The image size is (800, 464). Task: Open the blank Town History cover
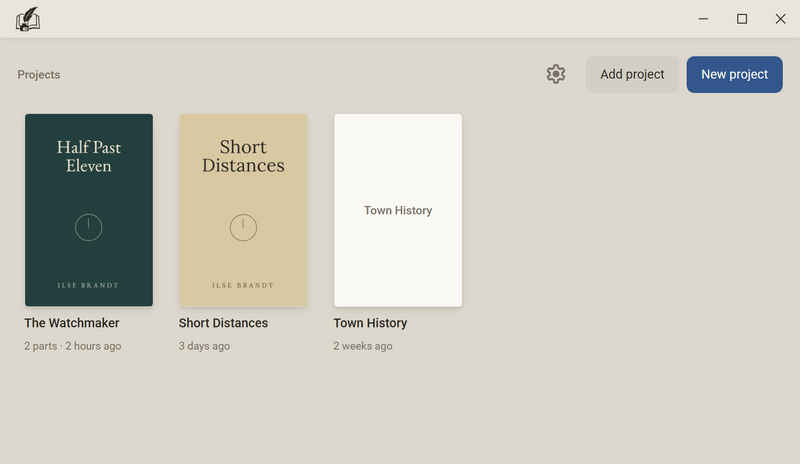coord(398,210)
